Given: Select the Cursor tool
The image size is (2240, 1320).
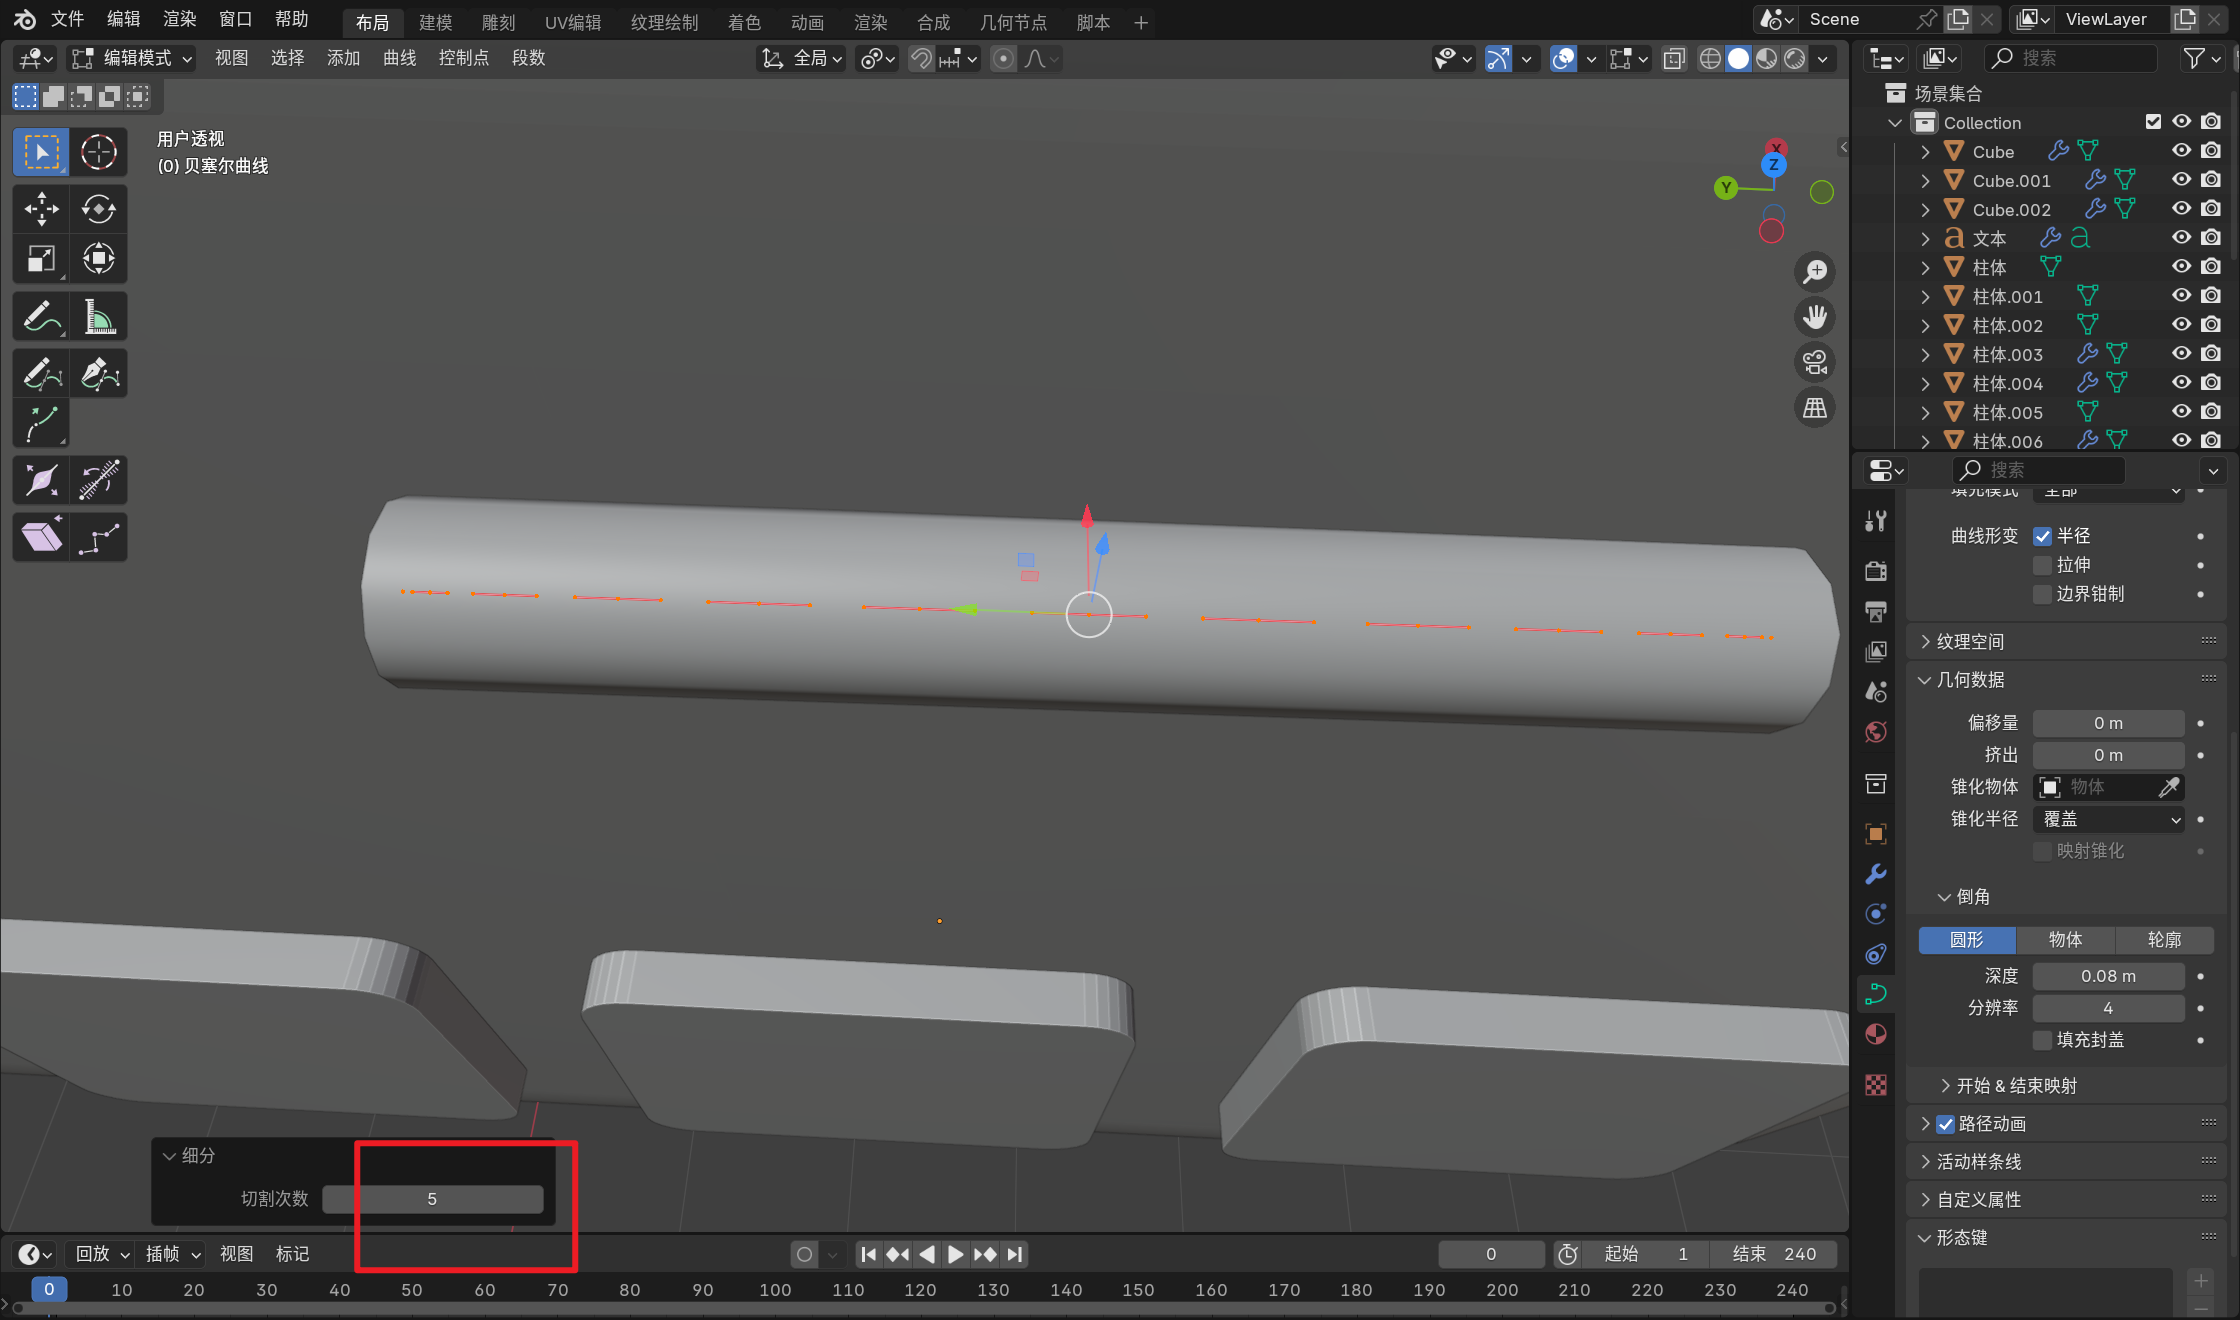Looking at the screenshot, I should (x=98, y=152).
